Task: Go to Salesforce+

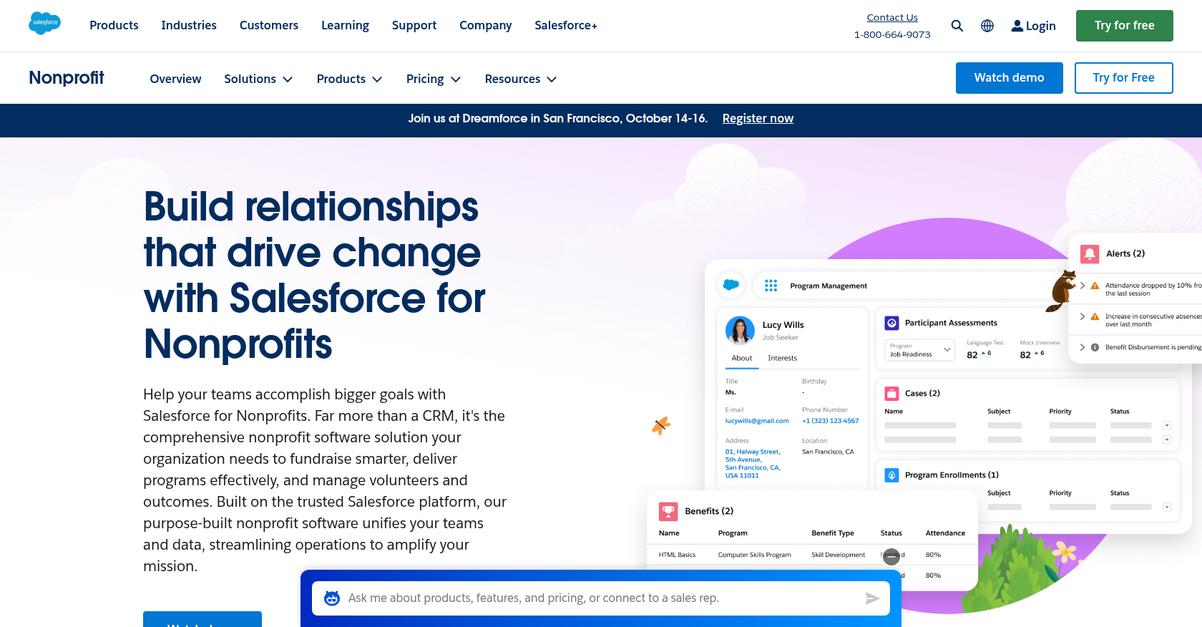Action: 566,25
